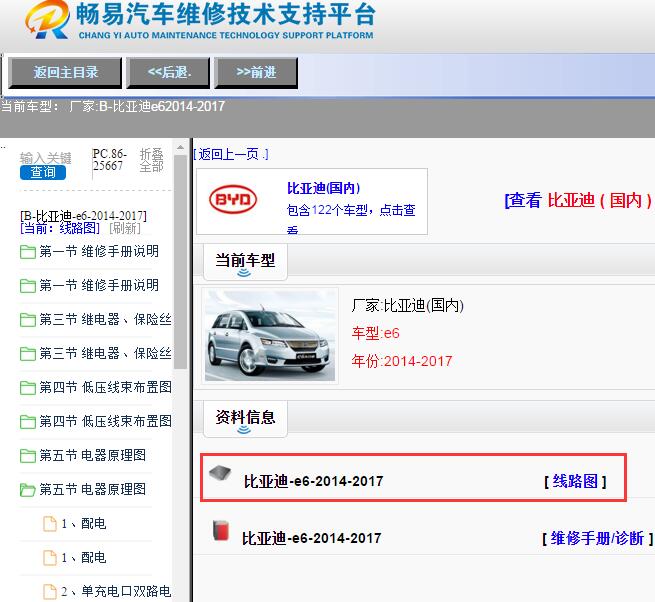The width and height of the screenshot is (655, 602).
Task: Go forward using the >>前进 button
Action: coord(256,73)
